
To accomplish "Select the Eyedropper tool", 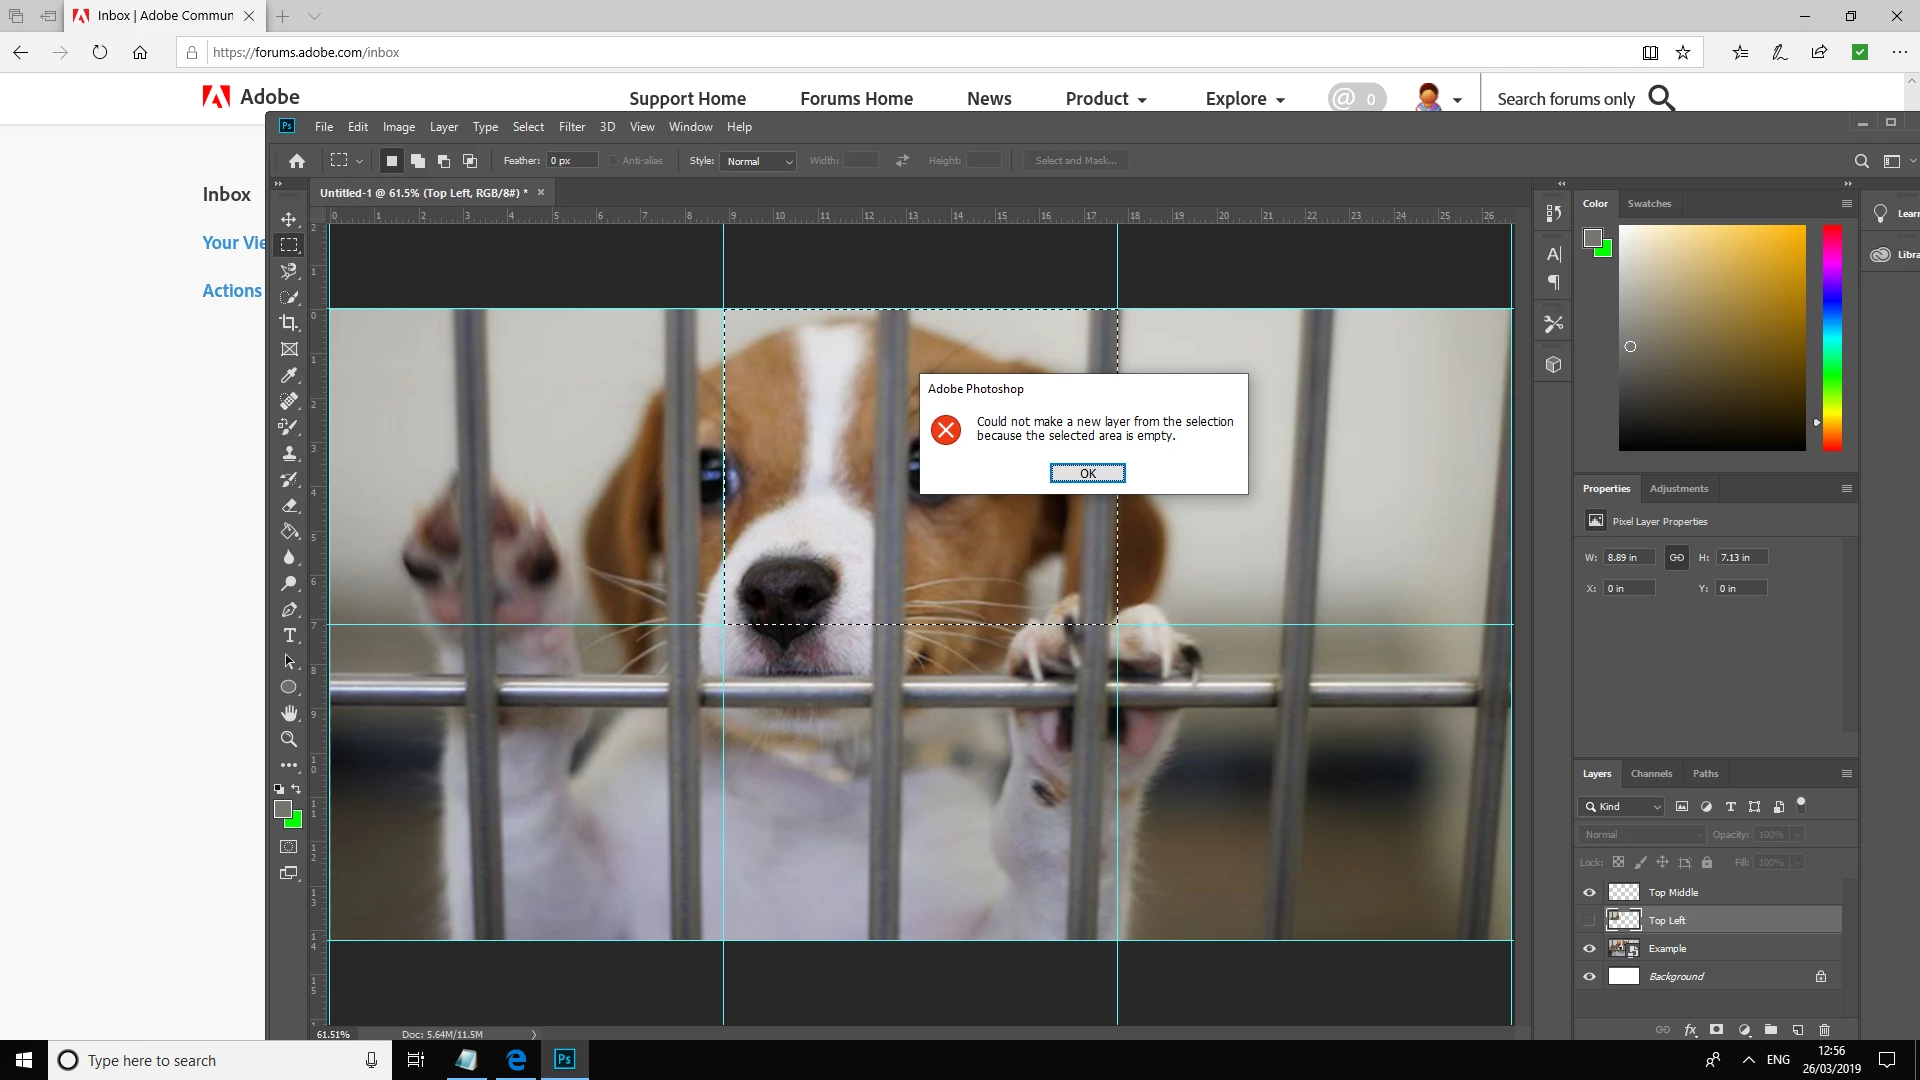I will (289, 375).
